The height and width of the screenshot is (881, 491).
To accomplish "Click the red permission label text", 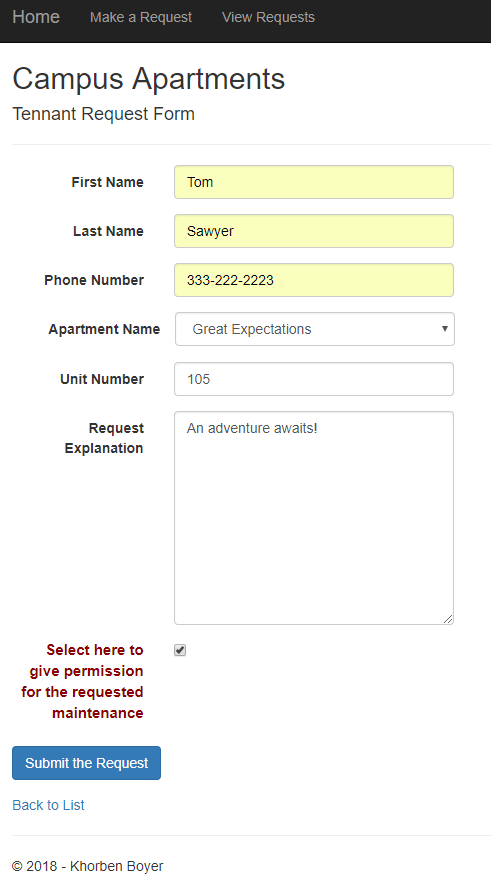I will tap(83, 681).
